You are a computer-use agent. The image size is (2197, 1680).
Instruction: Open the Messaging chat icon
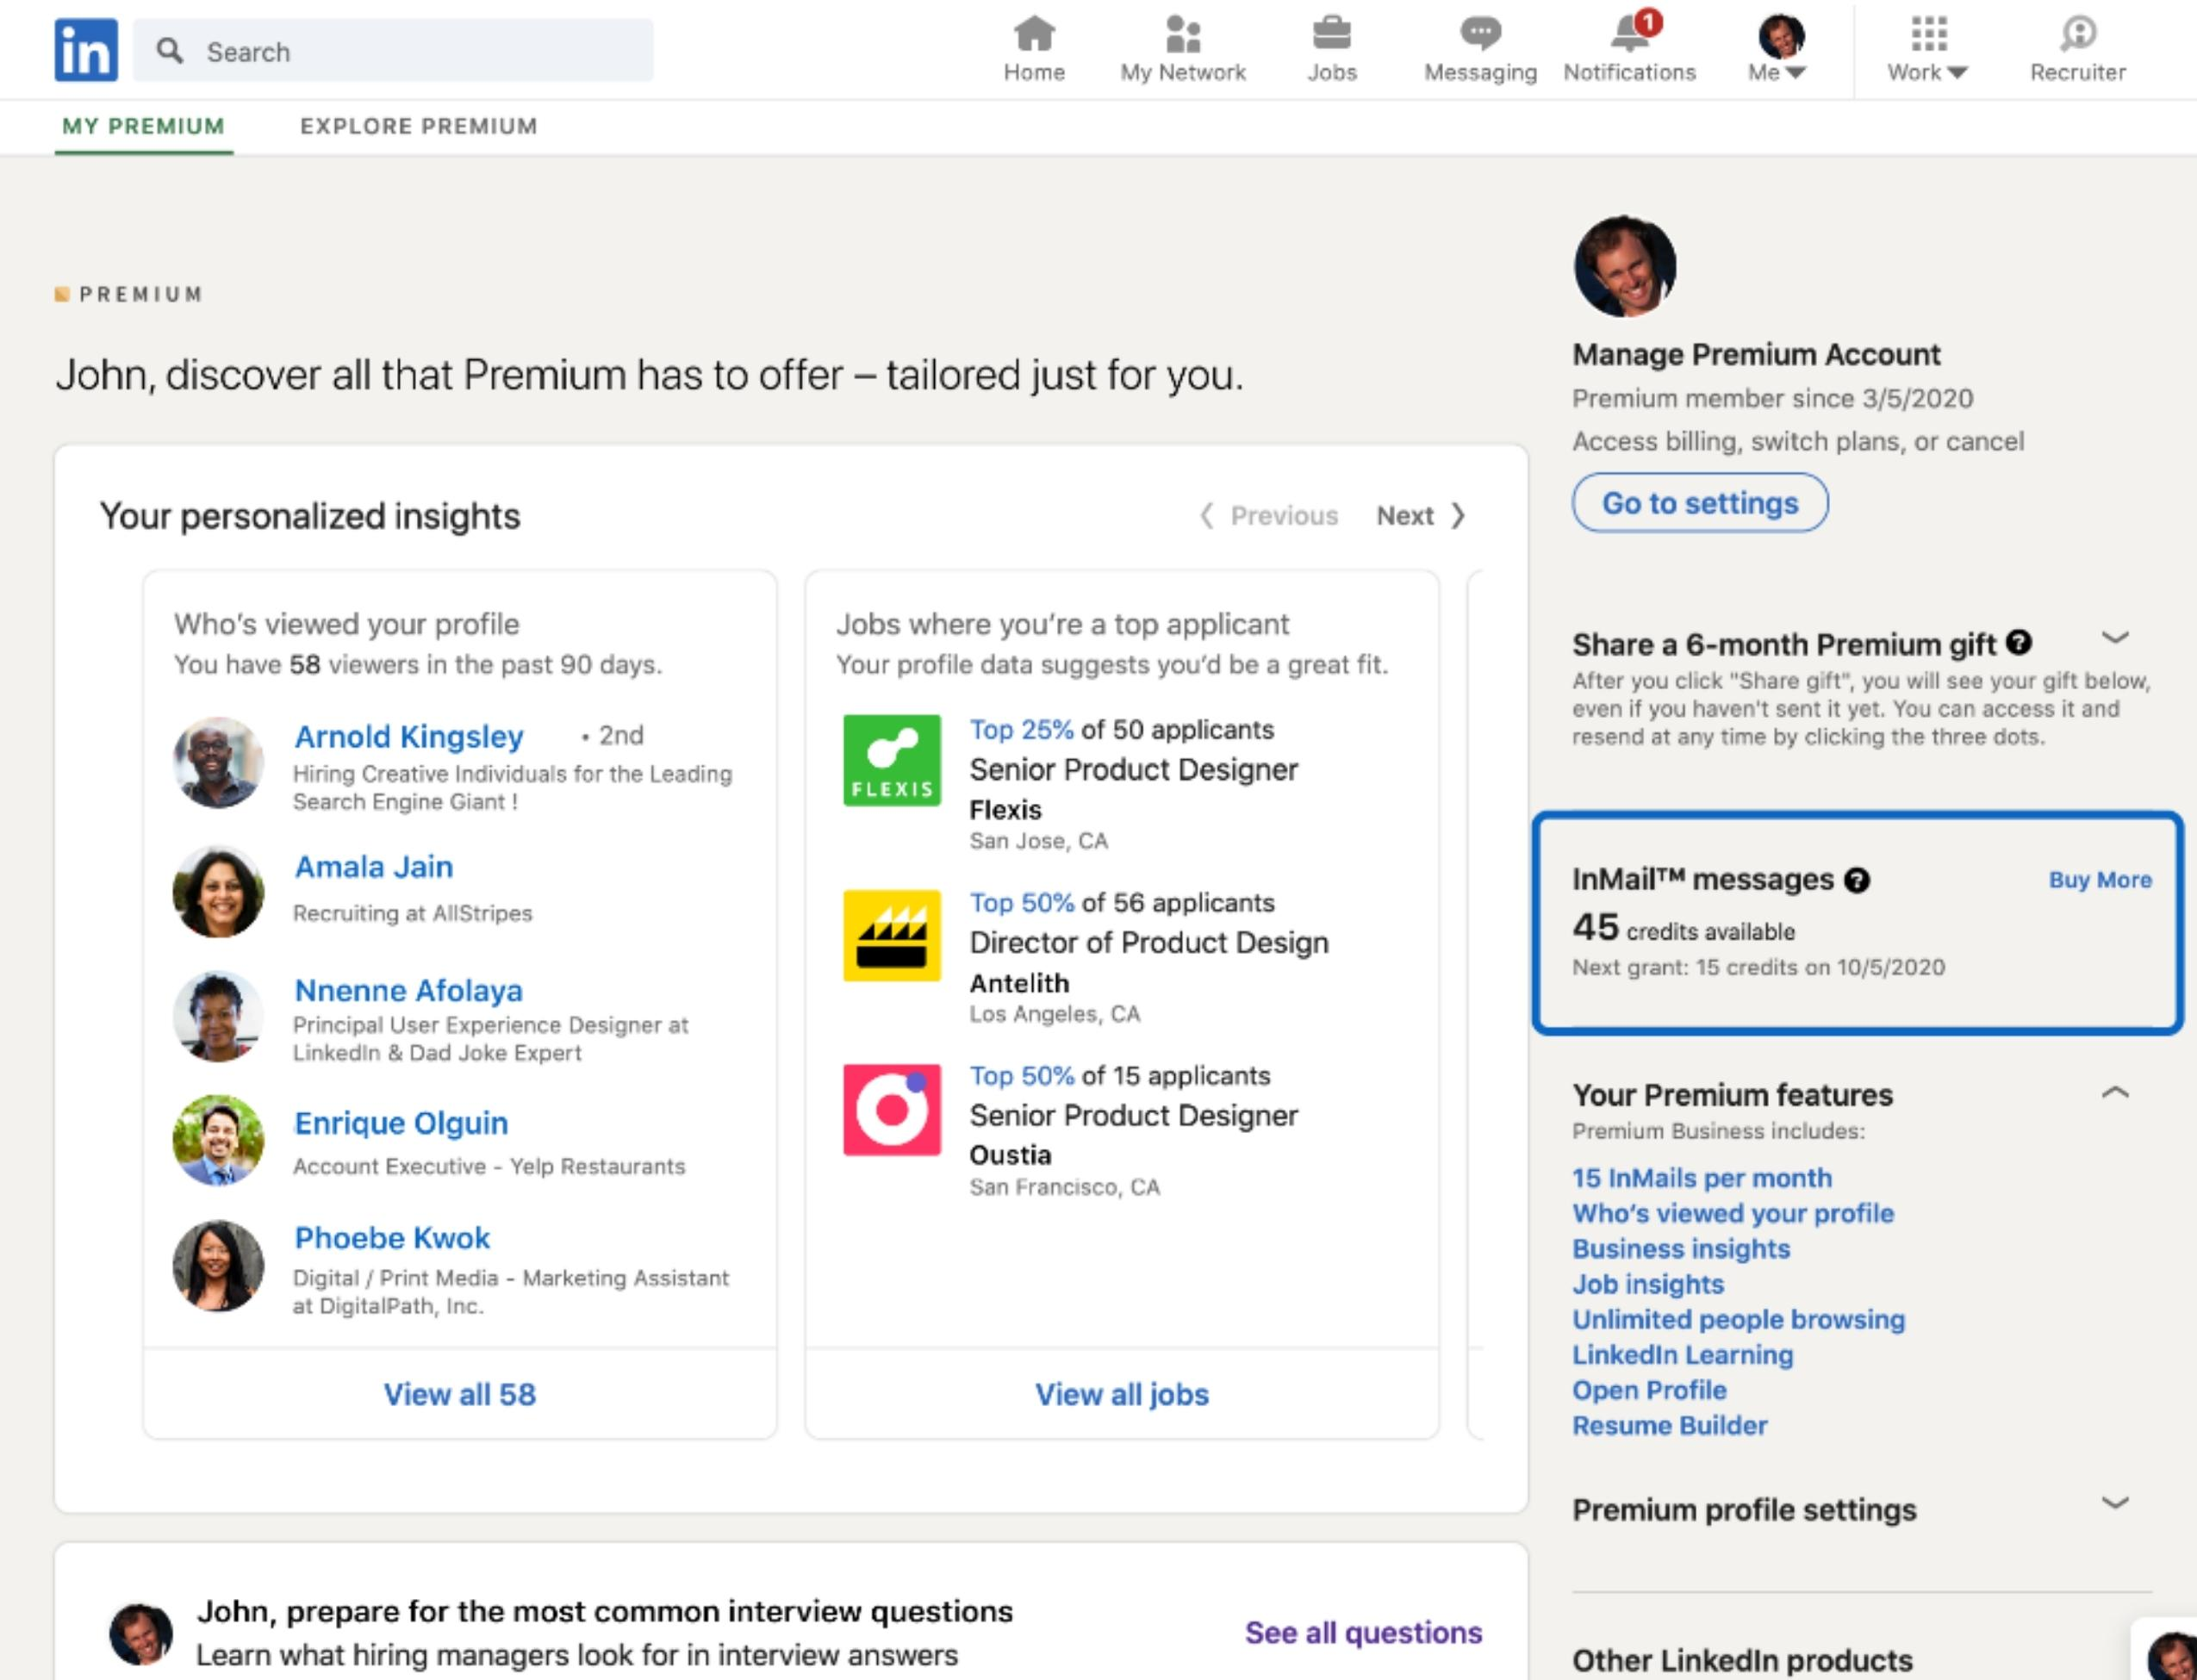click(x=1480, y=34)
